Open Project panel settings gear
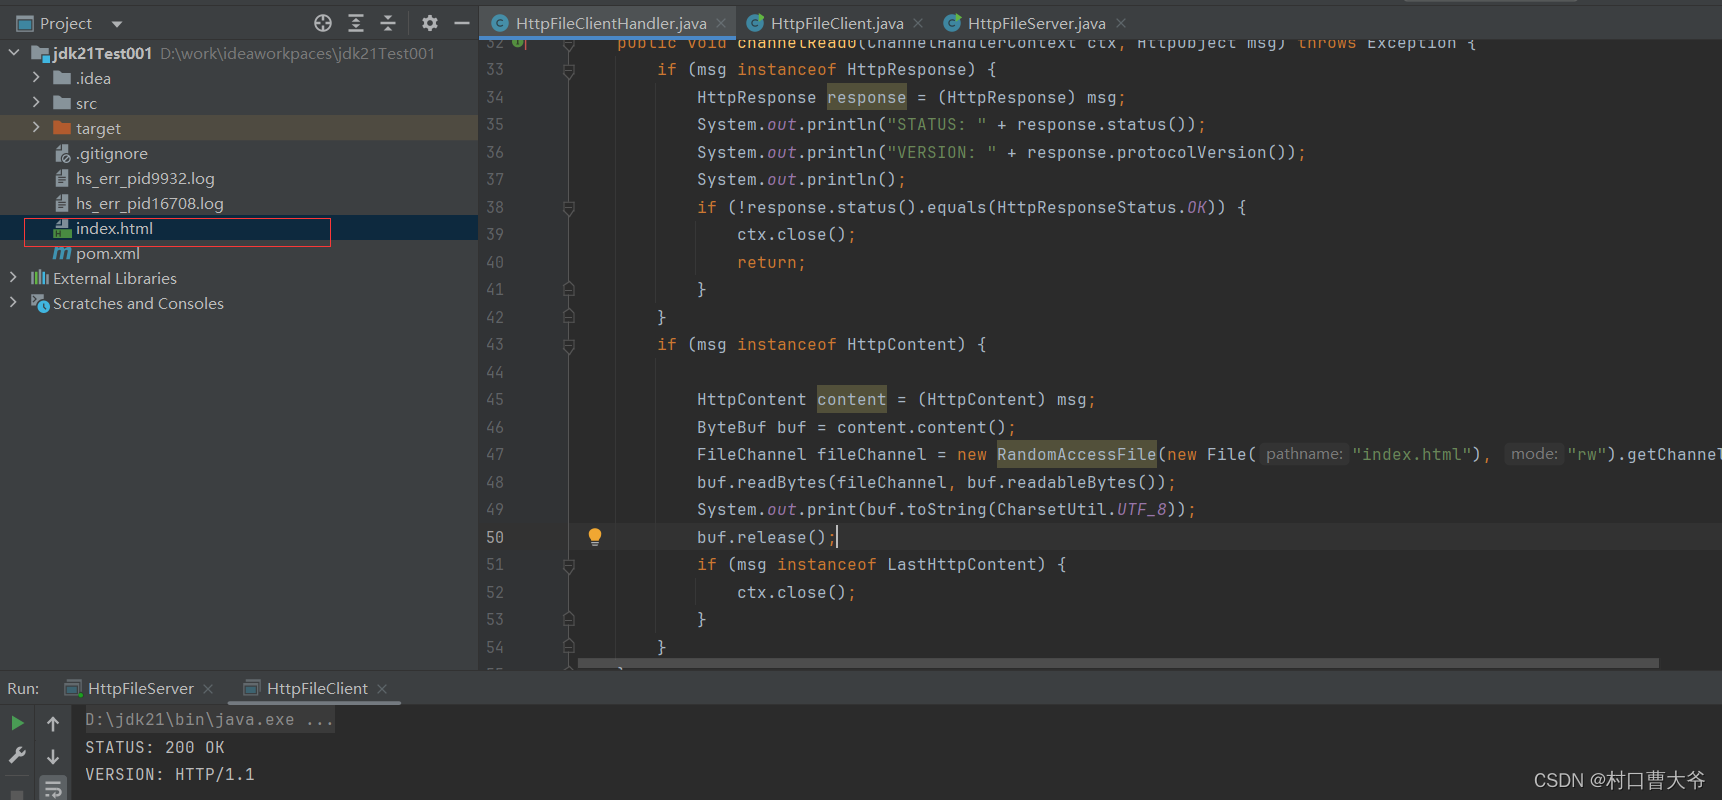This screenshot has height=800, width=1722. tap(430, 23)
